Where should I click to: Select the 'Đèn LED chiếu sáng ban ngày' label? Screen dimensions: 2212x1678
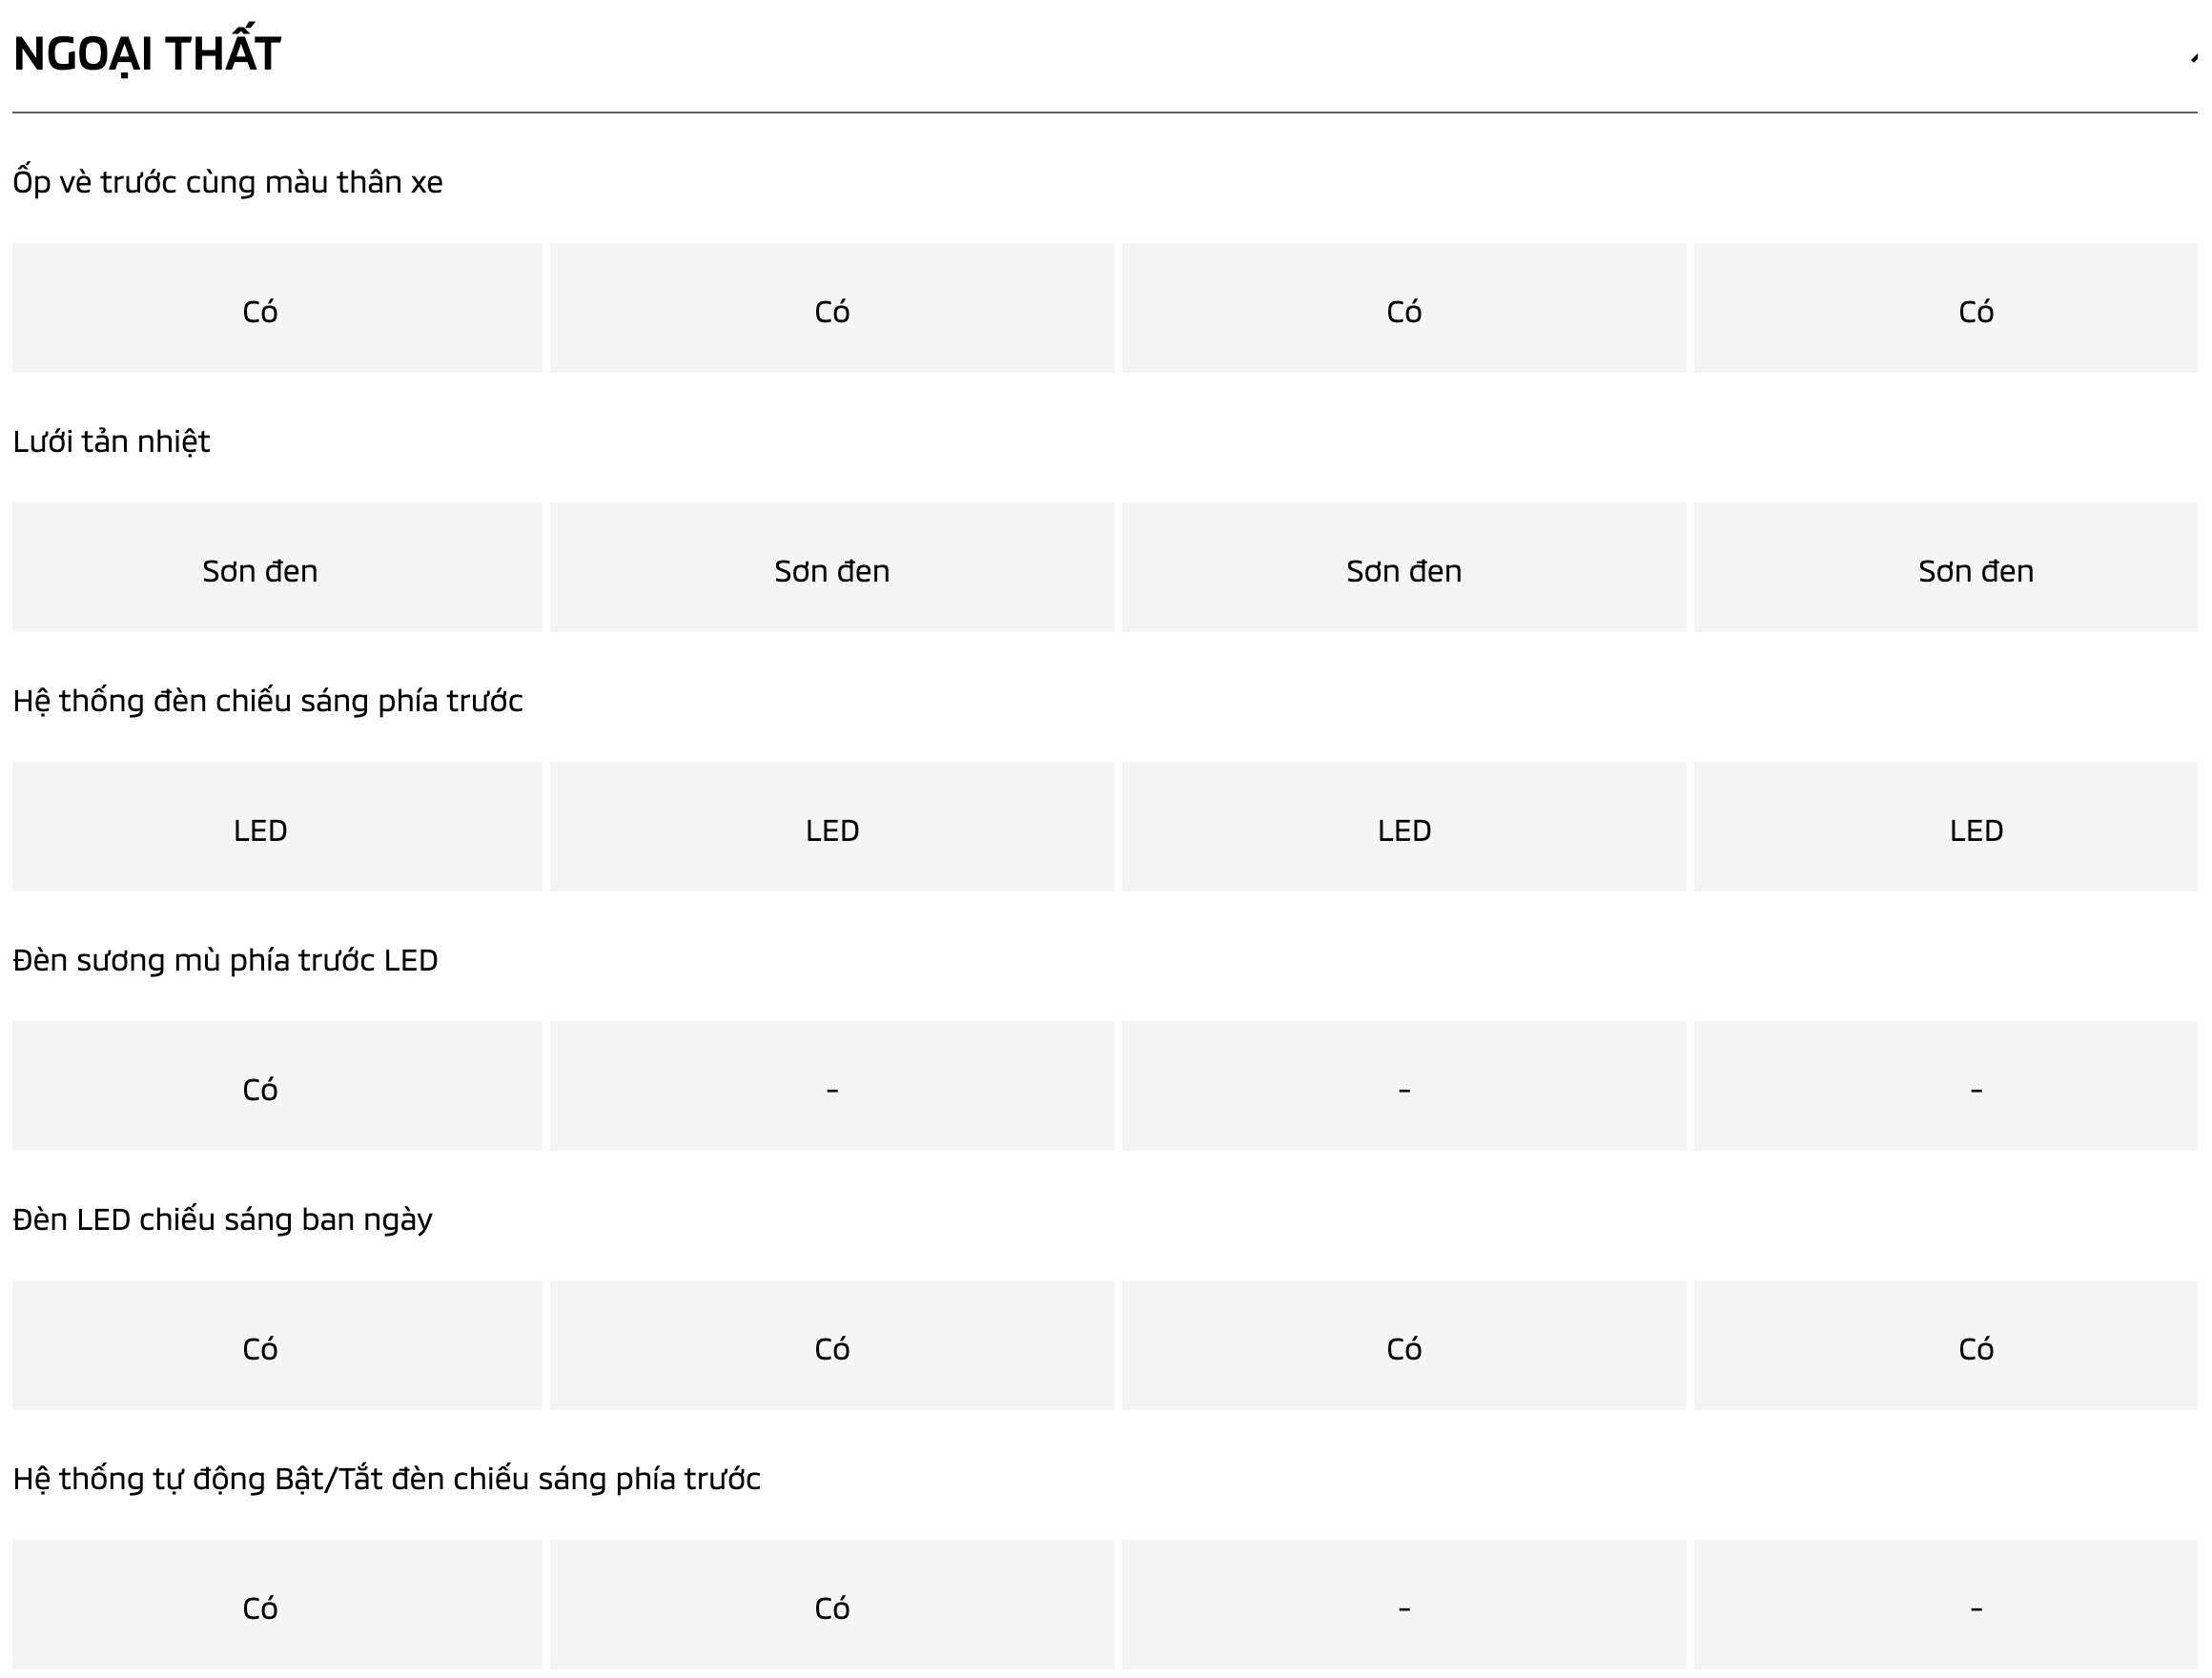tap(222, 1219)
